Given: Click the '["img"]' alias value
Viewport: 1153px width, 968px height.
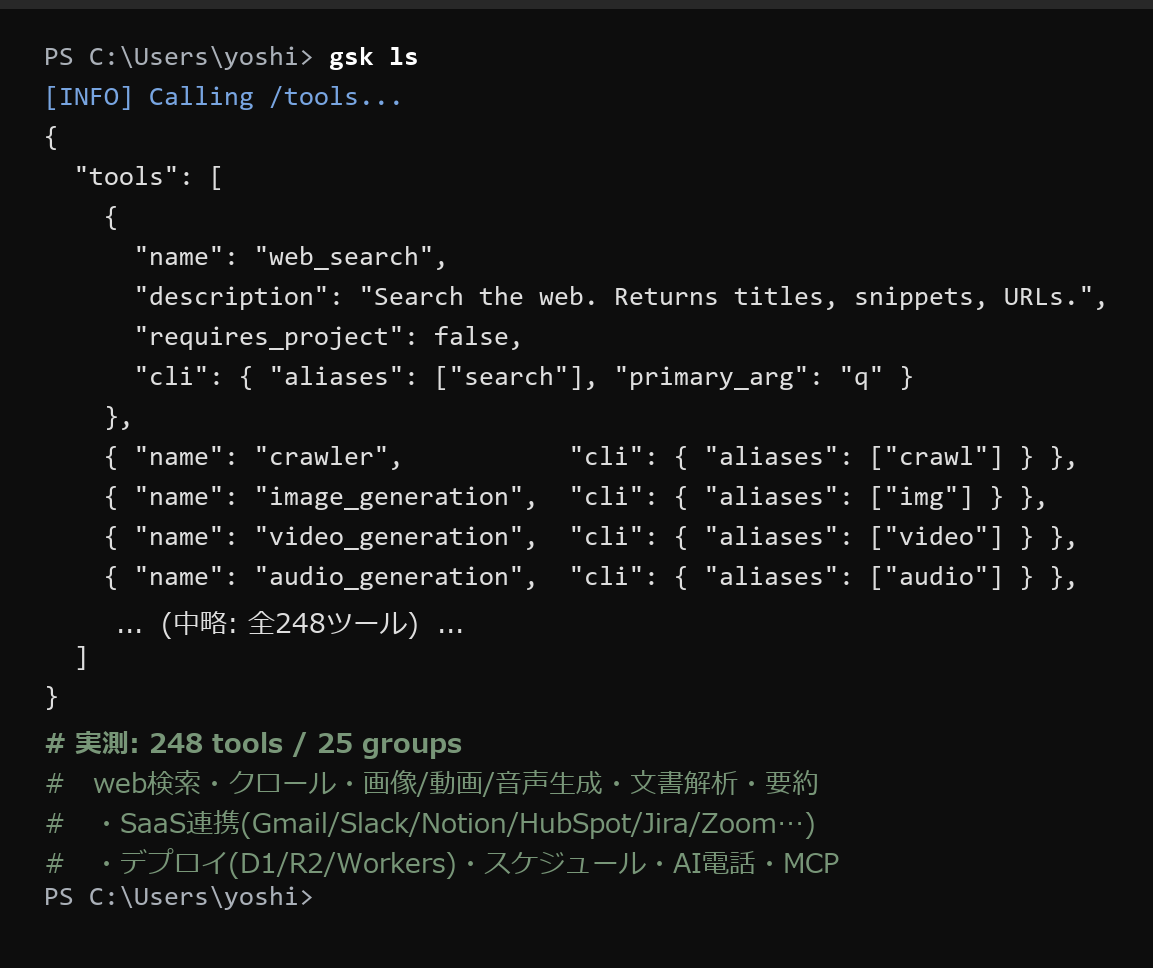Looking at the screenshot, I should click(921, 497).
